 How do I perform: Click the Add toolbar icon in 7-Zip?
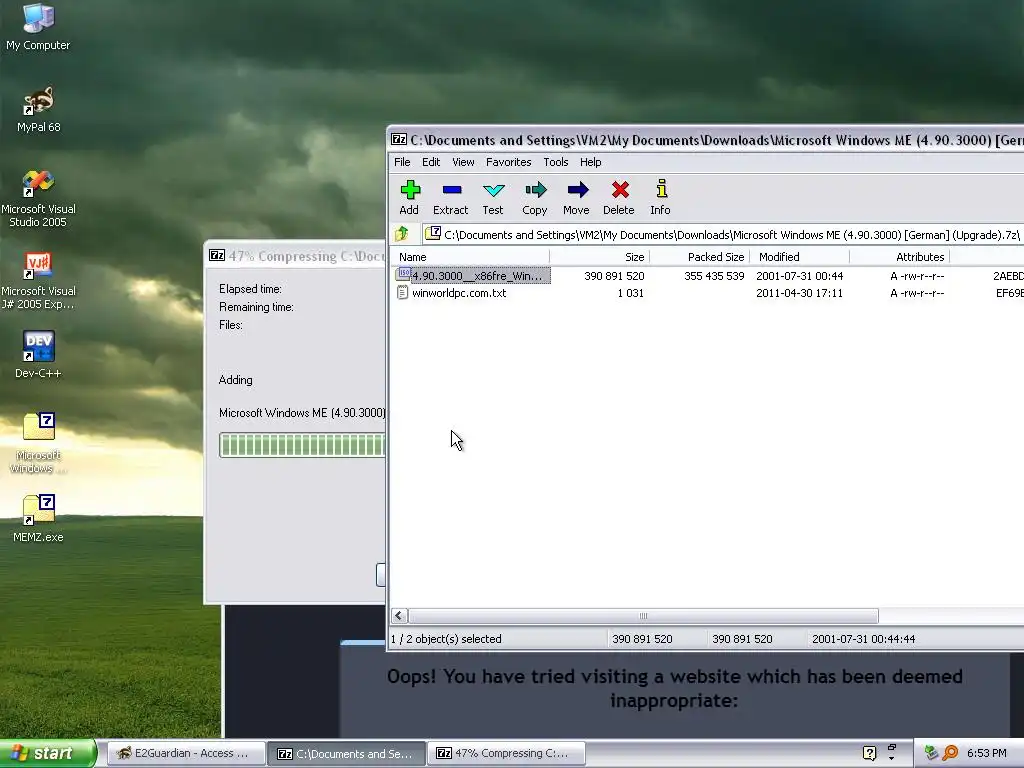[x=409, y=197]
